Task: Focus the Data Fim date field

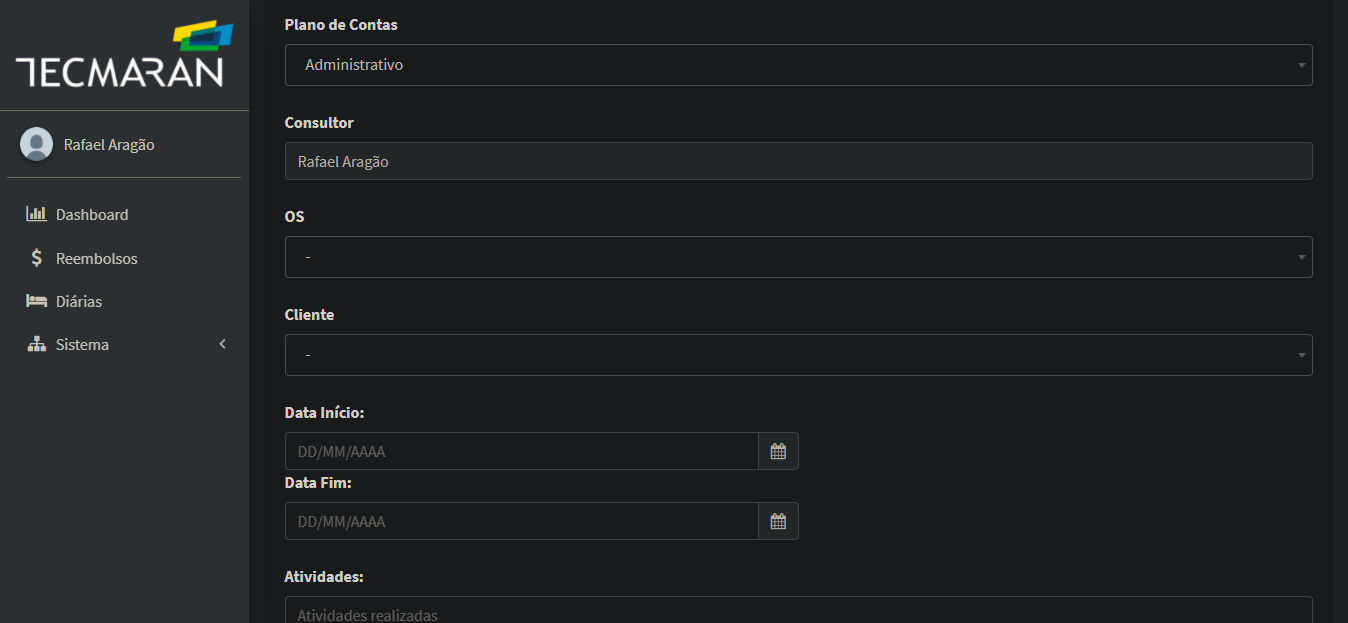Action: (x=521, y=521)
